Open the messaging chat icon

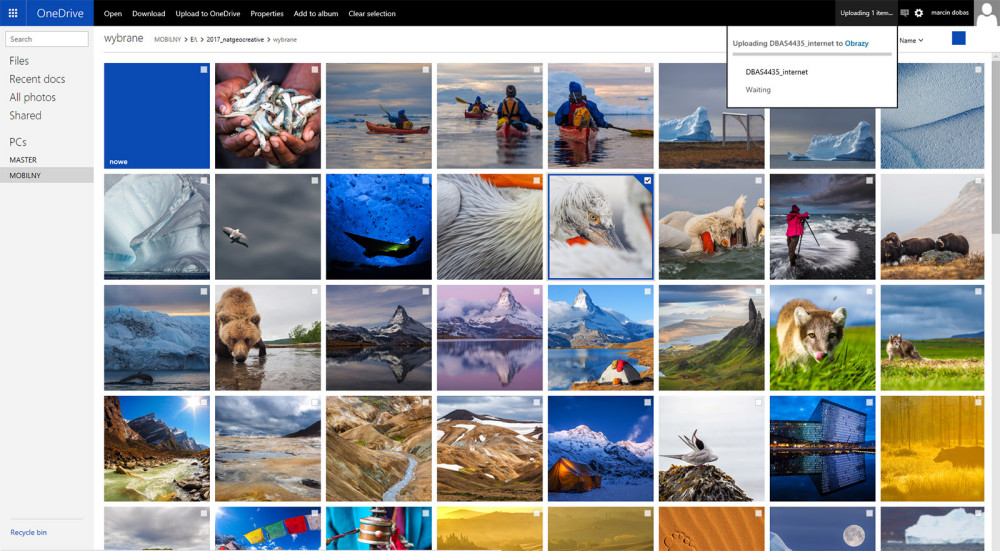[x=904, y=13]
